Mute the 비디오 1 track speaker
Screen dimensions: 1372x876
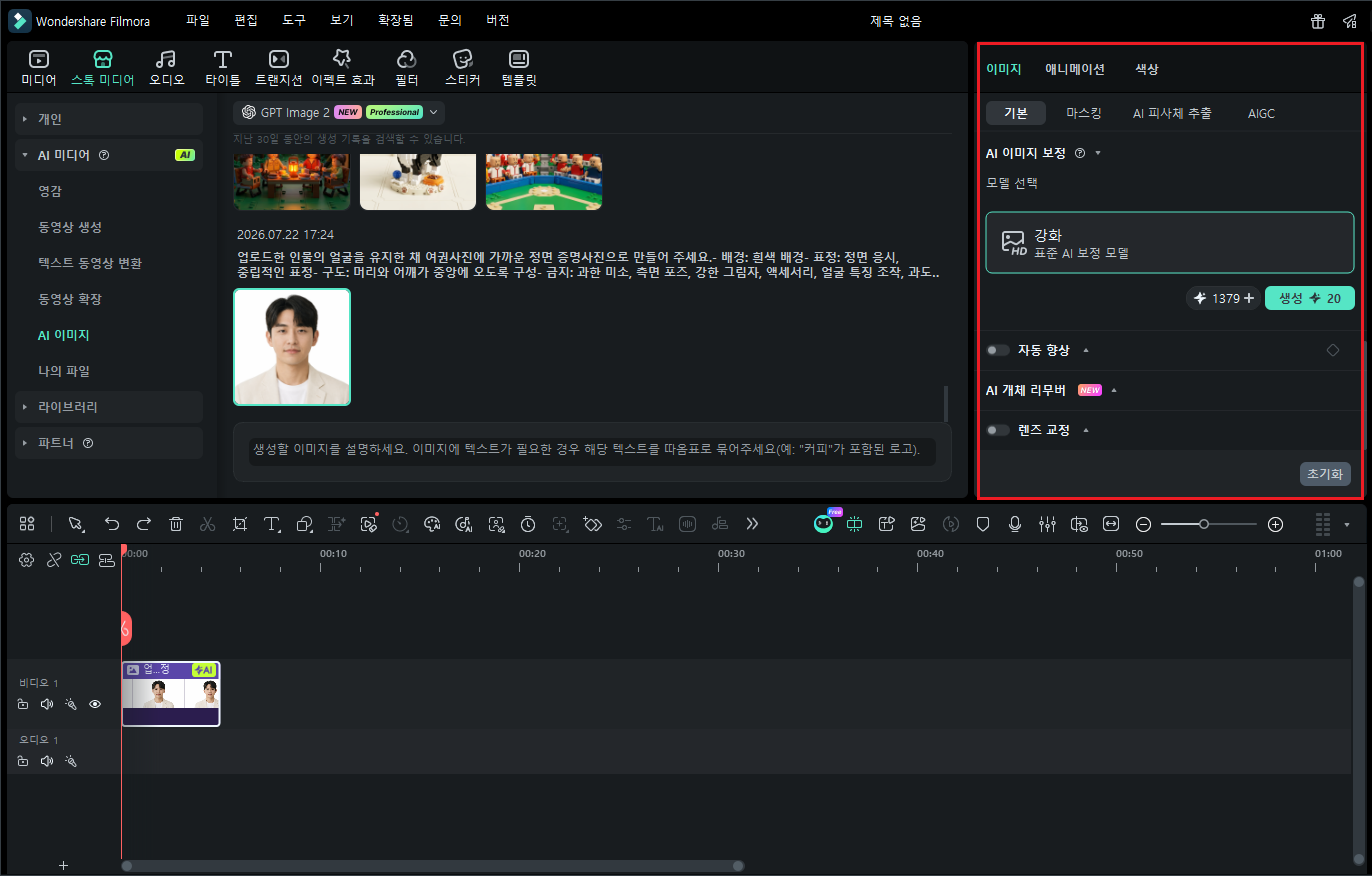pos(46,704)
